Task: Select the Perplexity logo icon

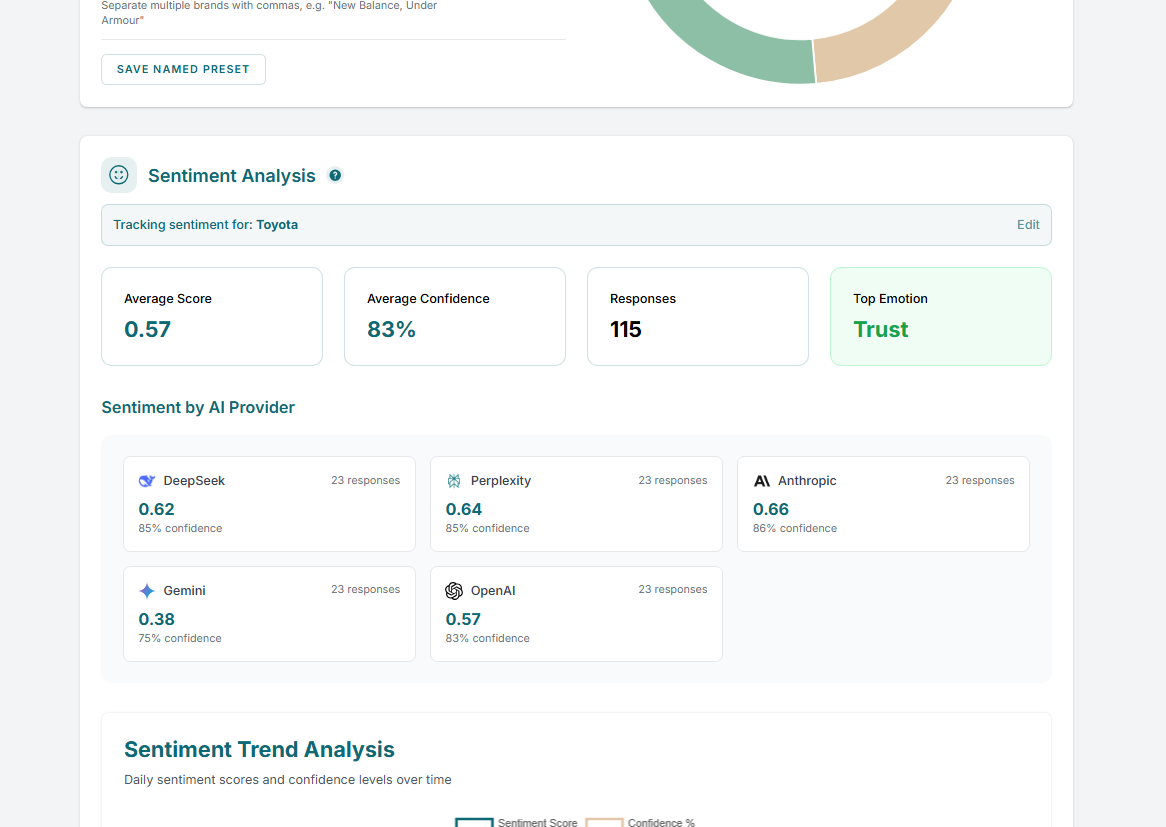Action: click(454, 481)
